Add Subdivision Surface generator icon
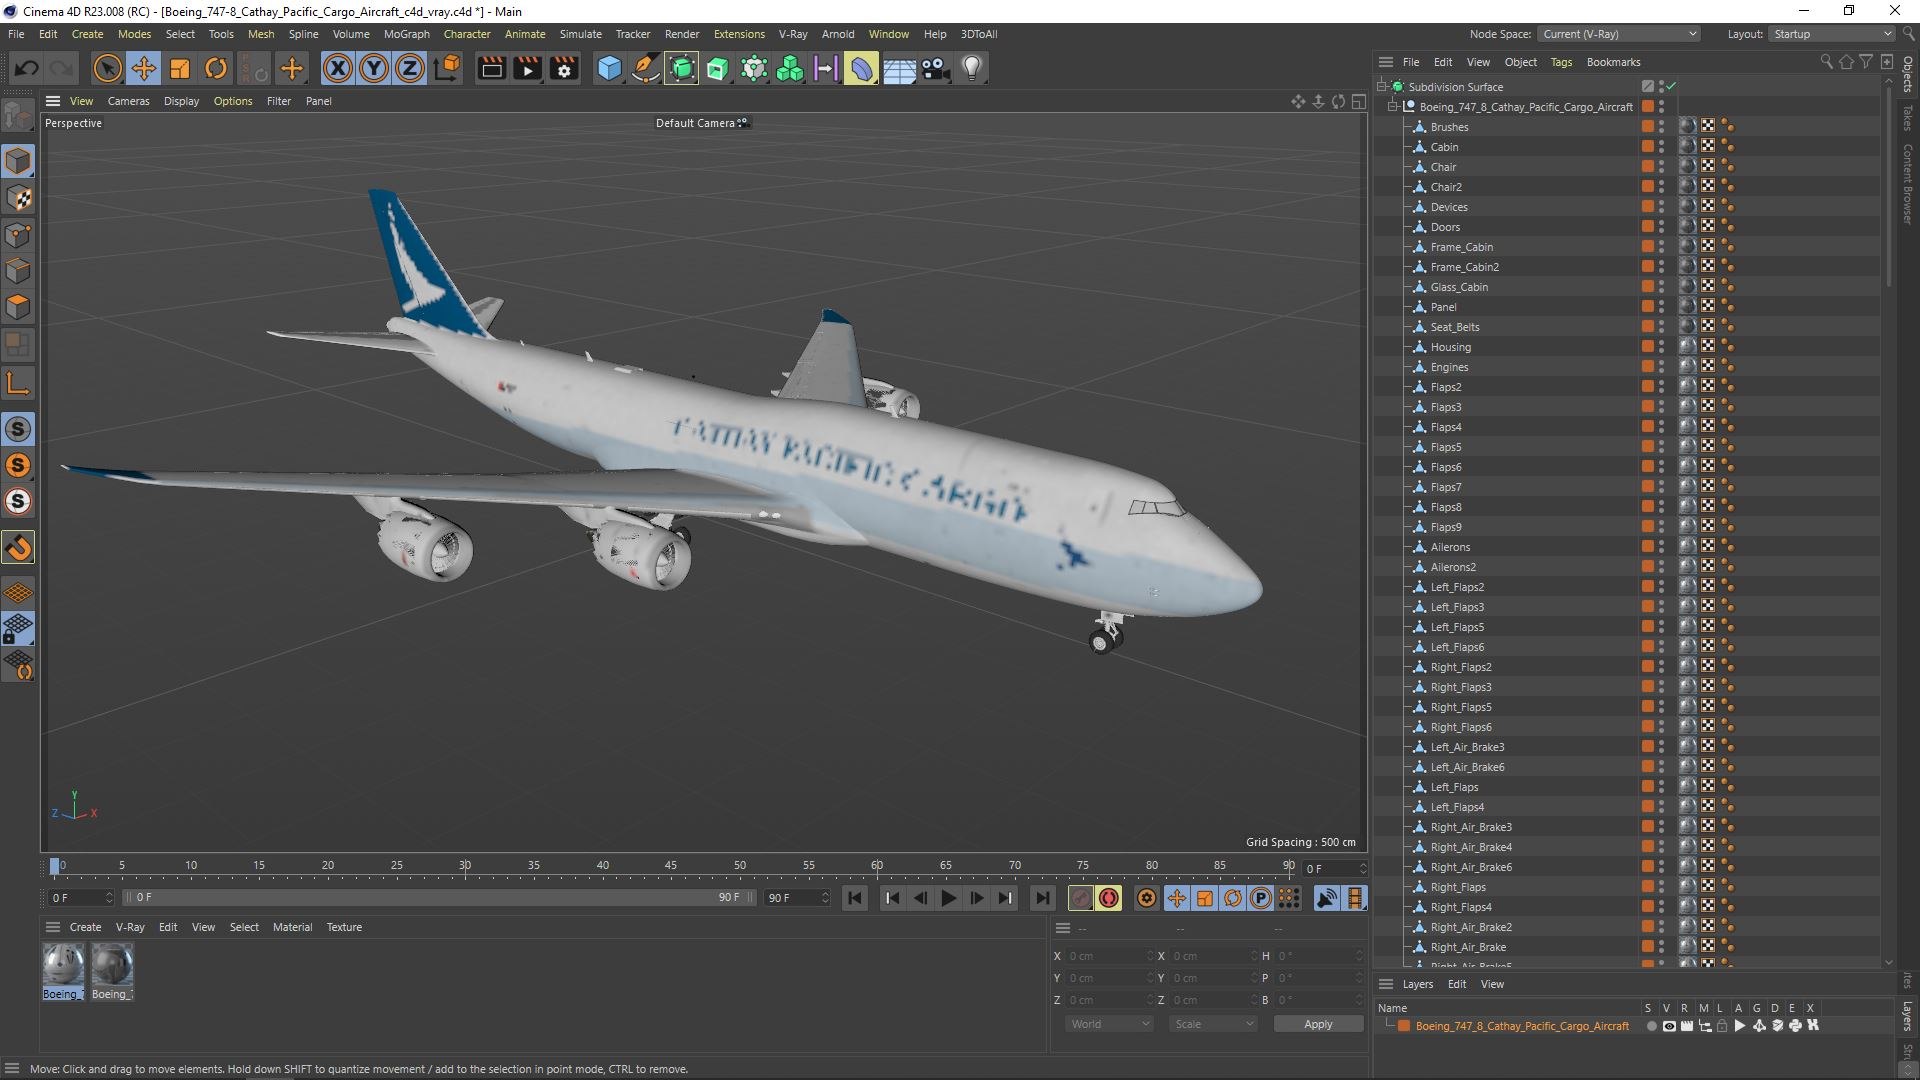 coord(682,68)
